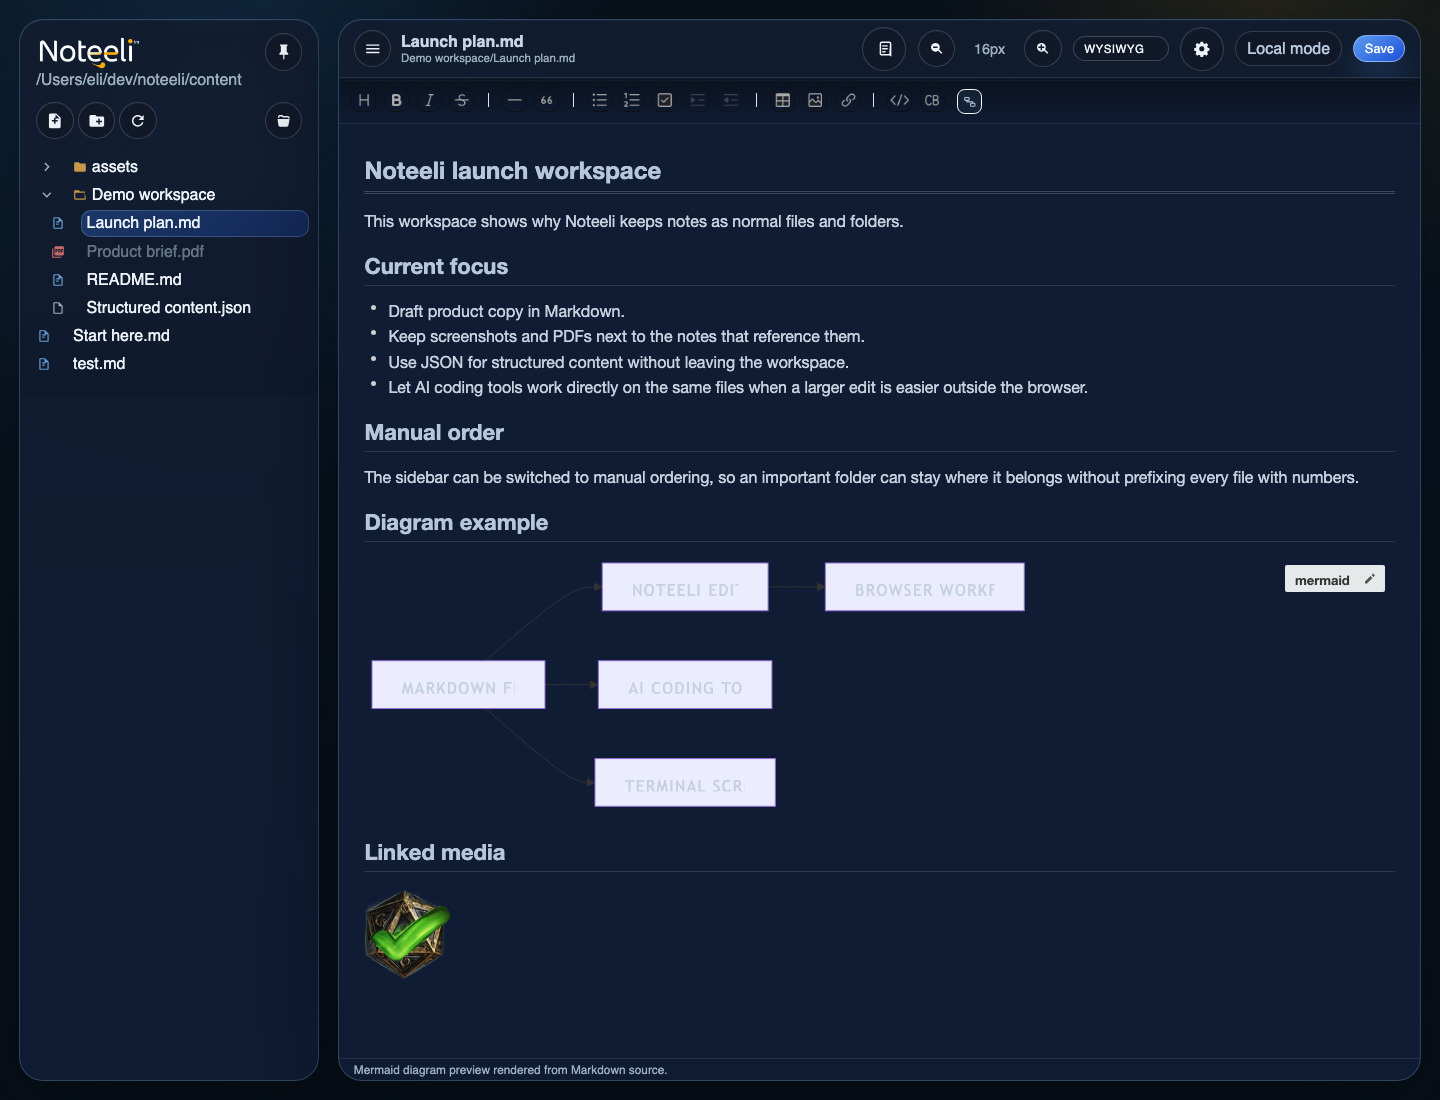Create a new folder in sidebar
This screenshot has width=1440, height=1100.
click(96, 121)
